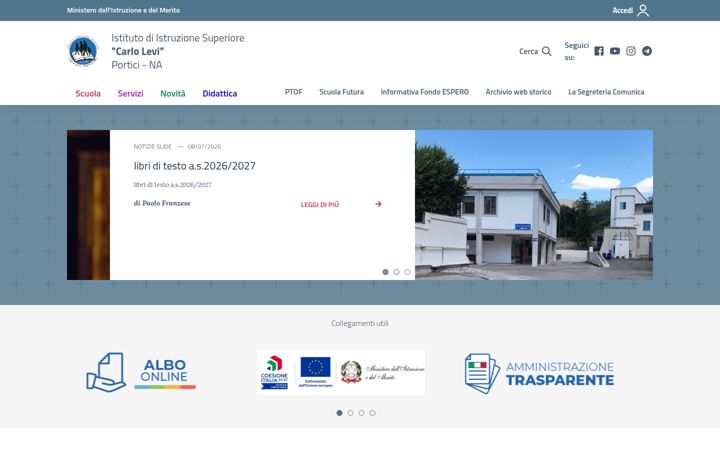720x450 pixels.
Task: Open the Coesione Italia EU ministry banner
Action: point(341,372)
